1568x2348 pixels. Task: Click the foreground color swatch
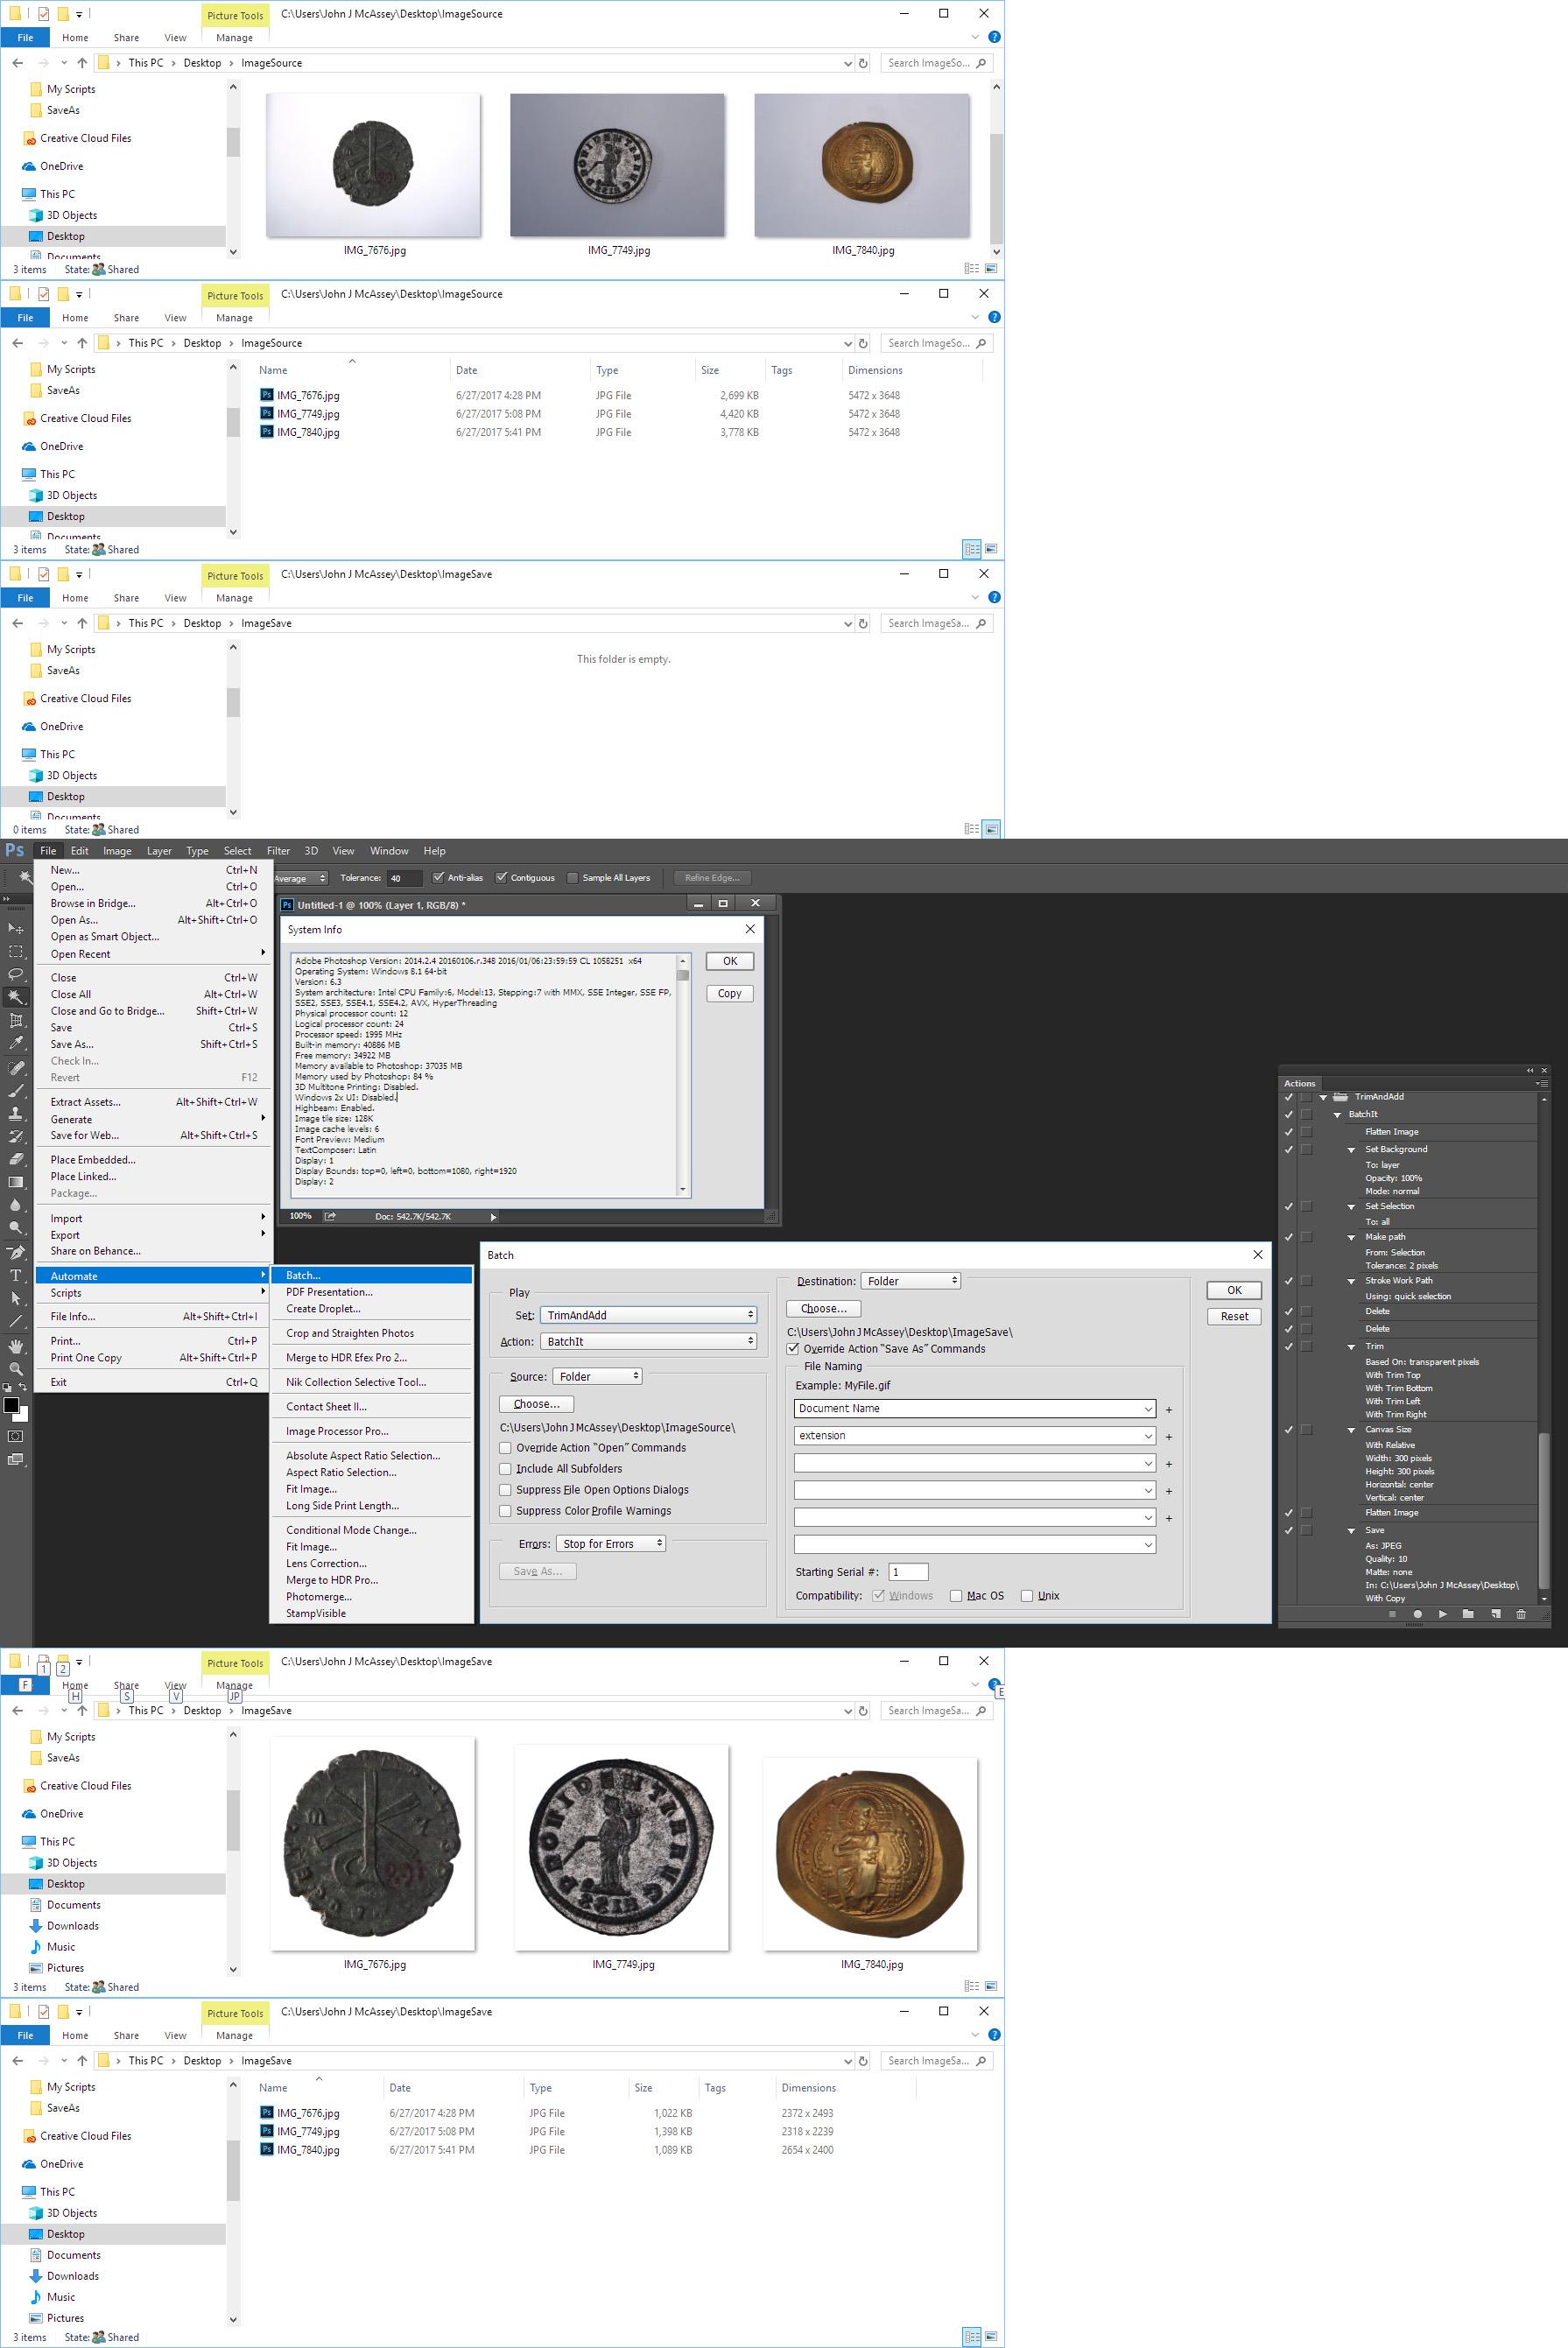tap(11, 1405)
